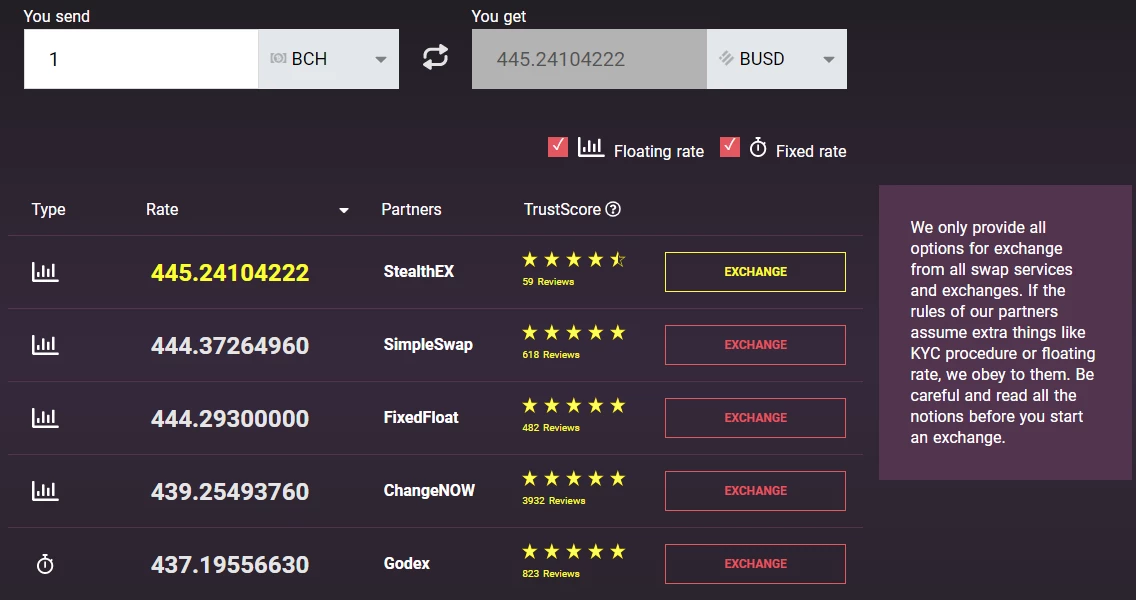Uncheck the Fixed rate checkbox

[x=730, y=147]
